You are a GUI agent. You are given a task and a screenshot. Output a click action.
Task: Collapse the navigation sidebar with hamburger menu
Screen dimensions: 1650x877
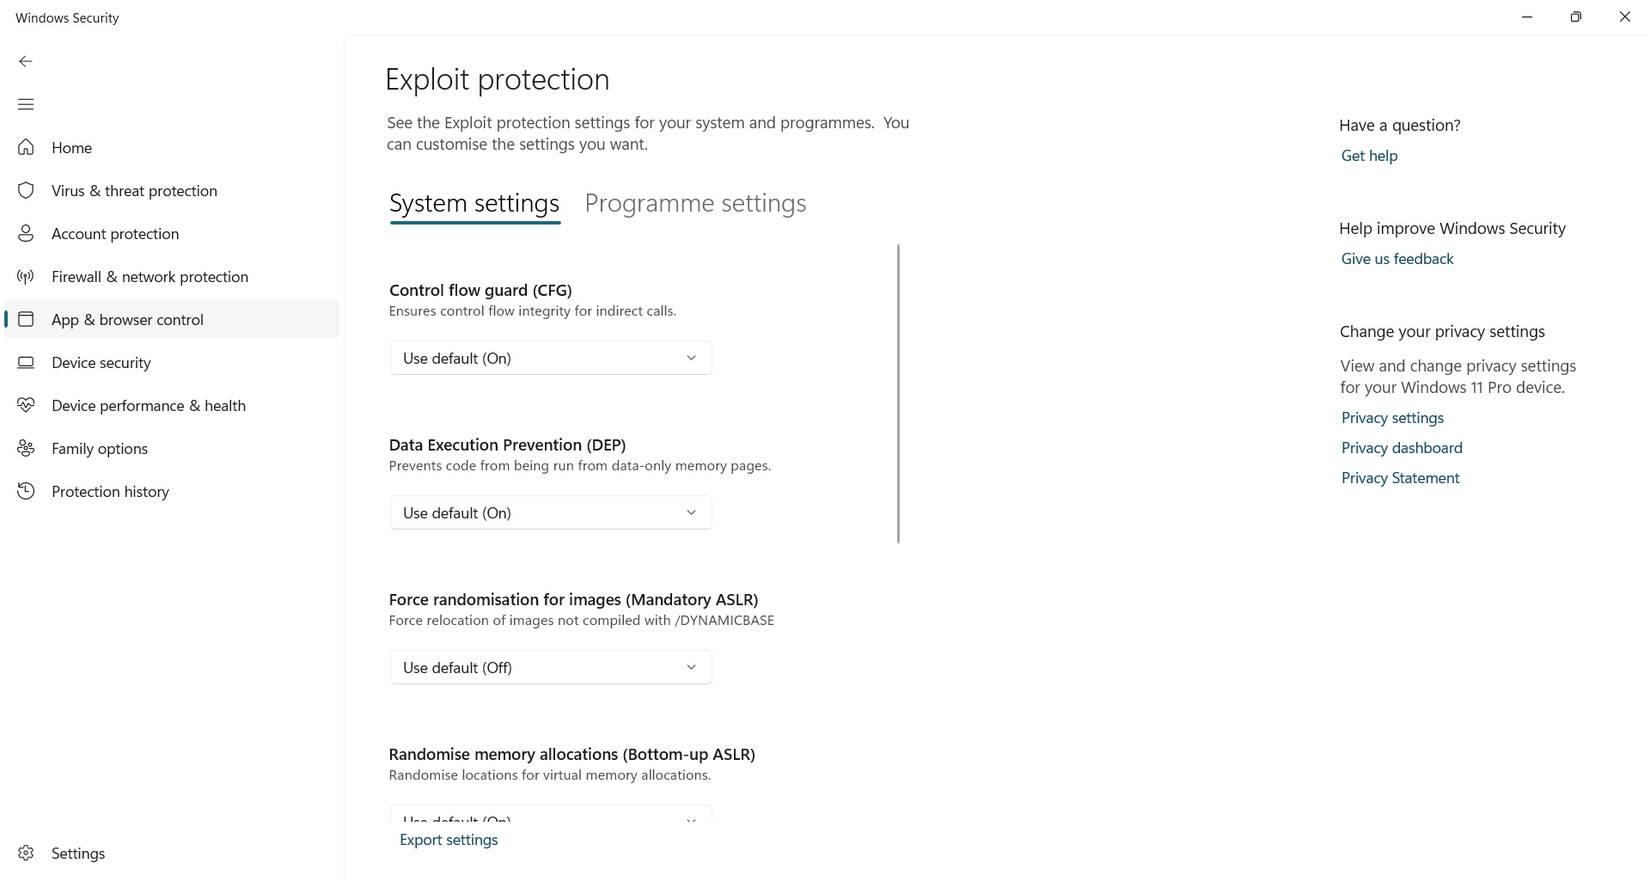pyautogui.click(x=25, y=103)
